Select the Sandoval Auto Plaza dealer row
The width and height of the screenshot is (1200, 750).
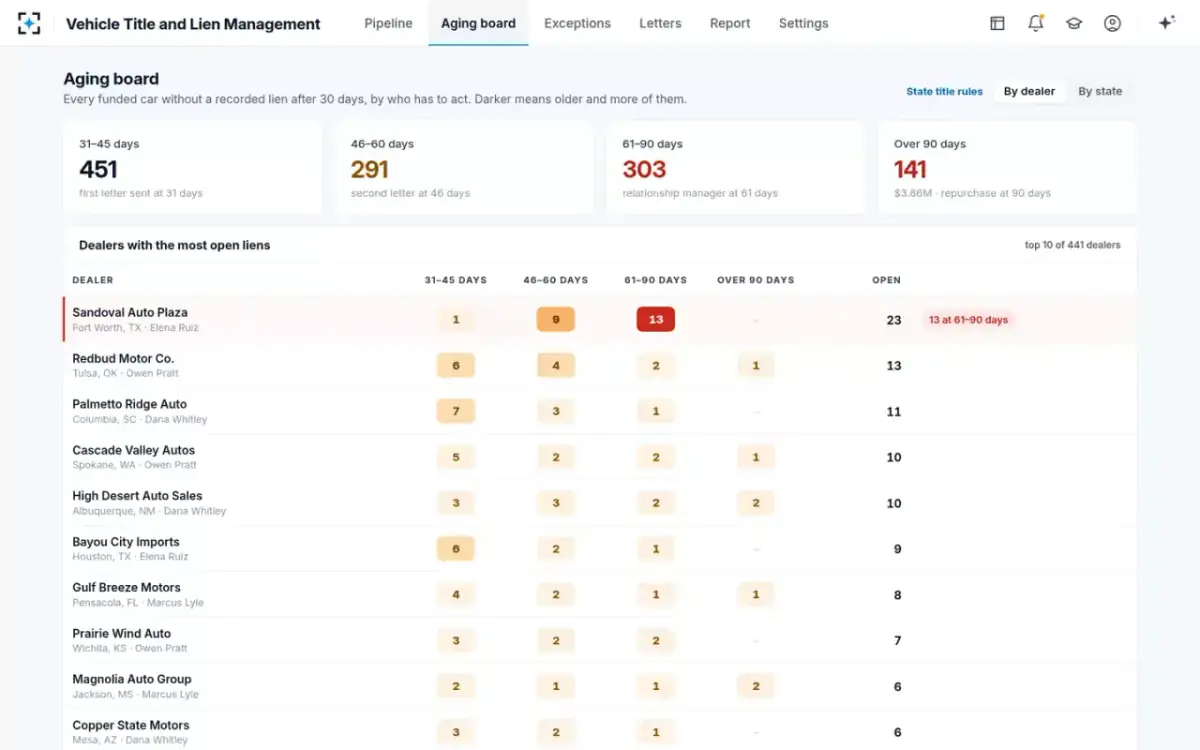600,320
